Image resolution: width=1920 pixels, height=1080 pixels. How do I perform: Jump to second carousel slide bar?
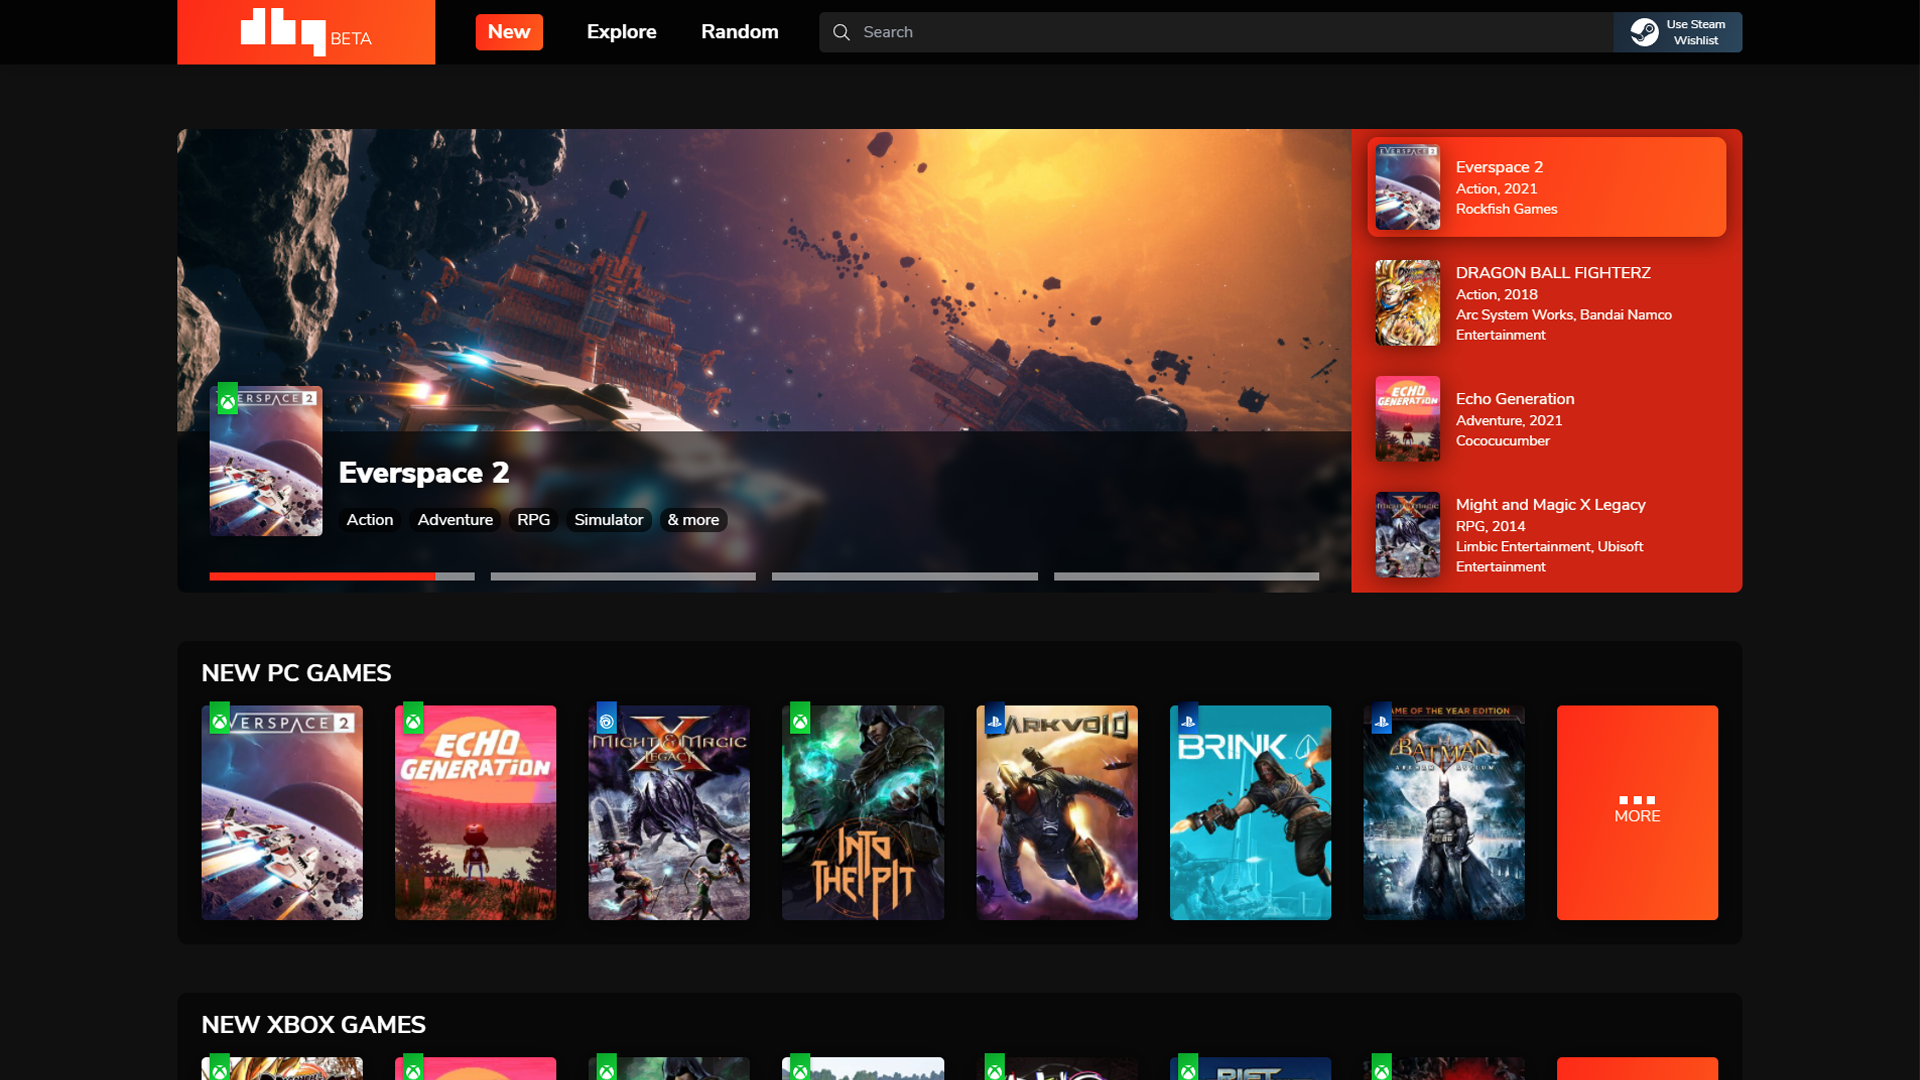click(623, 577)
